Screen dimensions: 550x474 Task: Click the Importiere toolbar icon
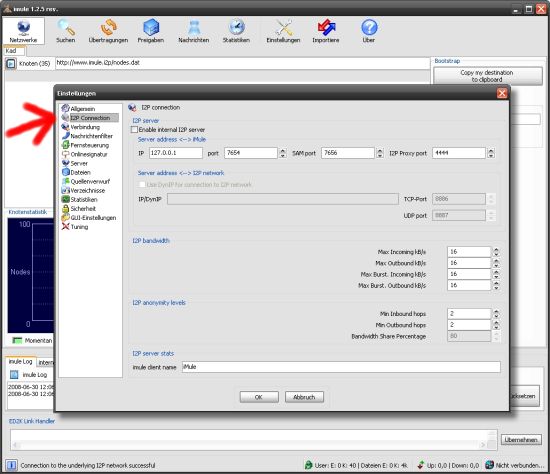(326, 31)
